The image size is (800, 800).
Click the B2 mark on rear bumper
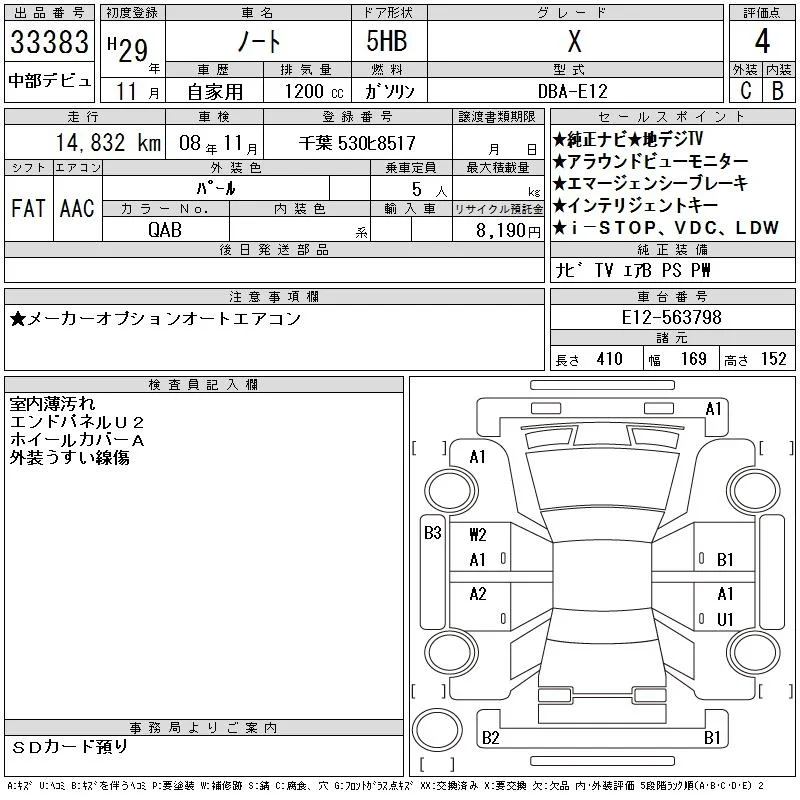[490, 738]
